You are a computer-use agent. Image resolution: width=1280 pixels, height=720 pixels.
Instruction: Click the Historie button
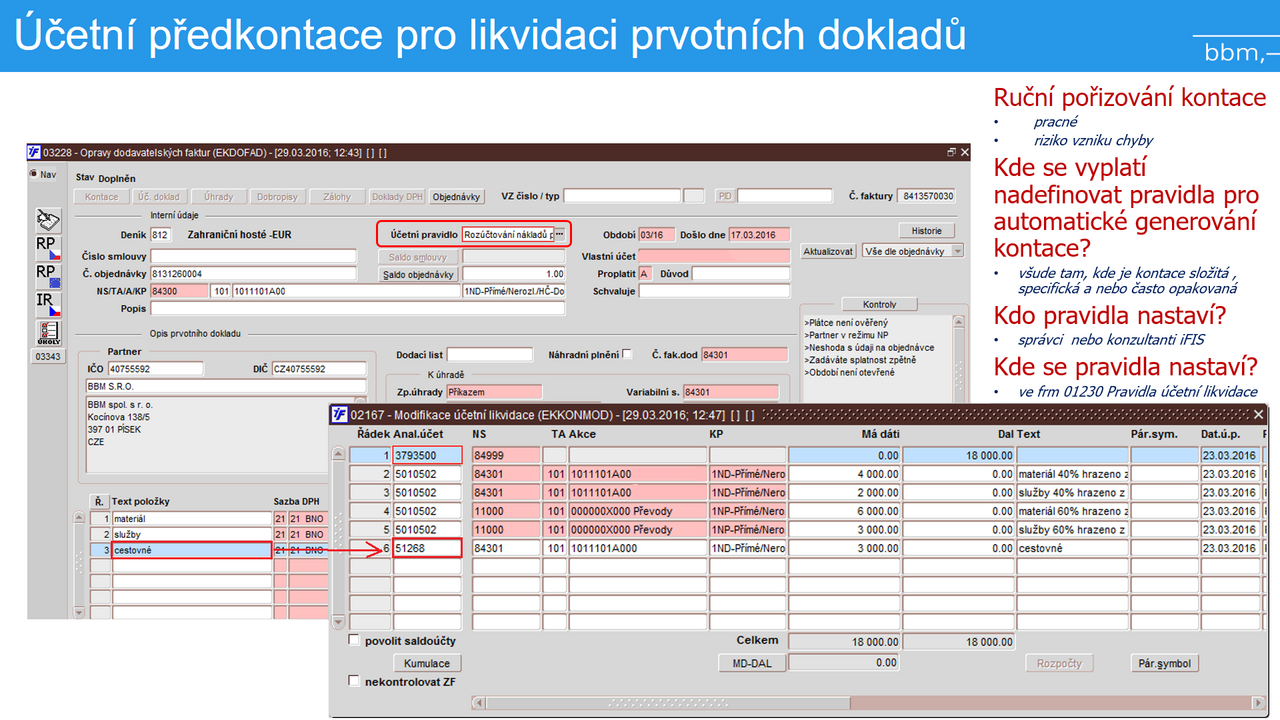(926, 231)
